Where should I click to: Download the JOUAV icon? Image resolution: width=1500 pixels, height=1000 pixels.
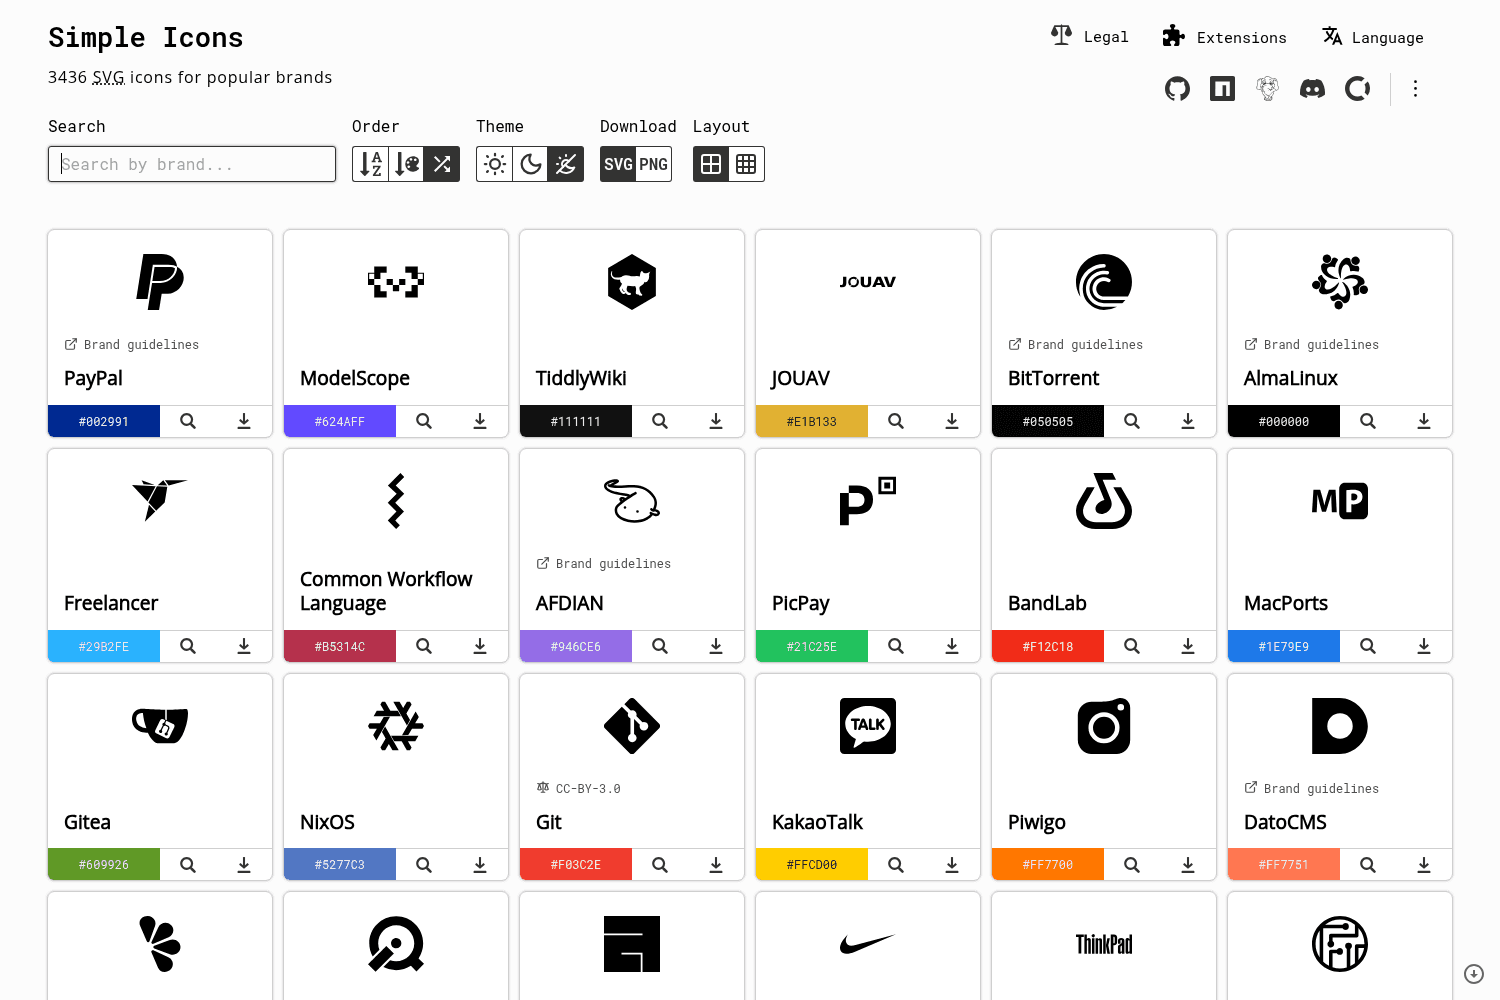(x=952, y=421)
